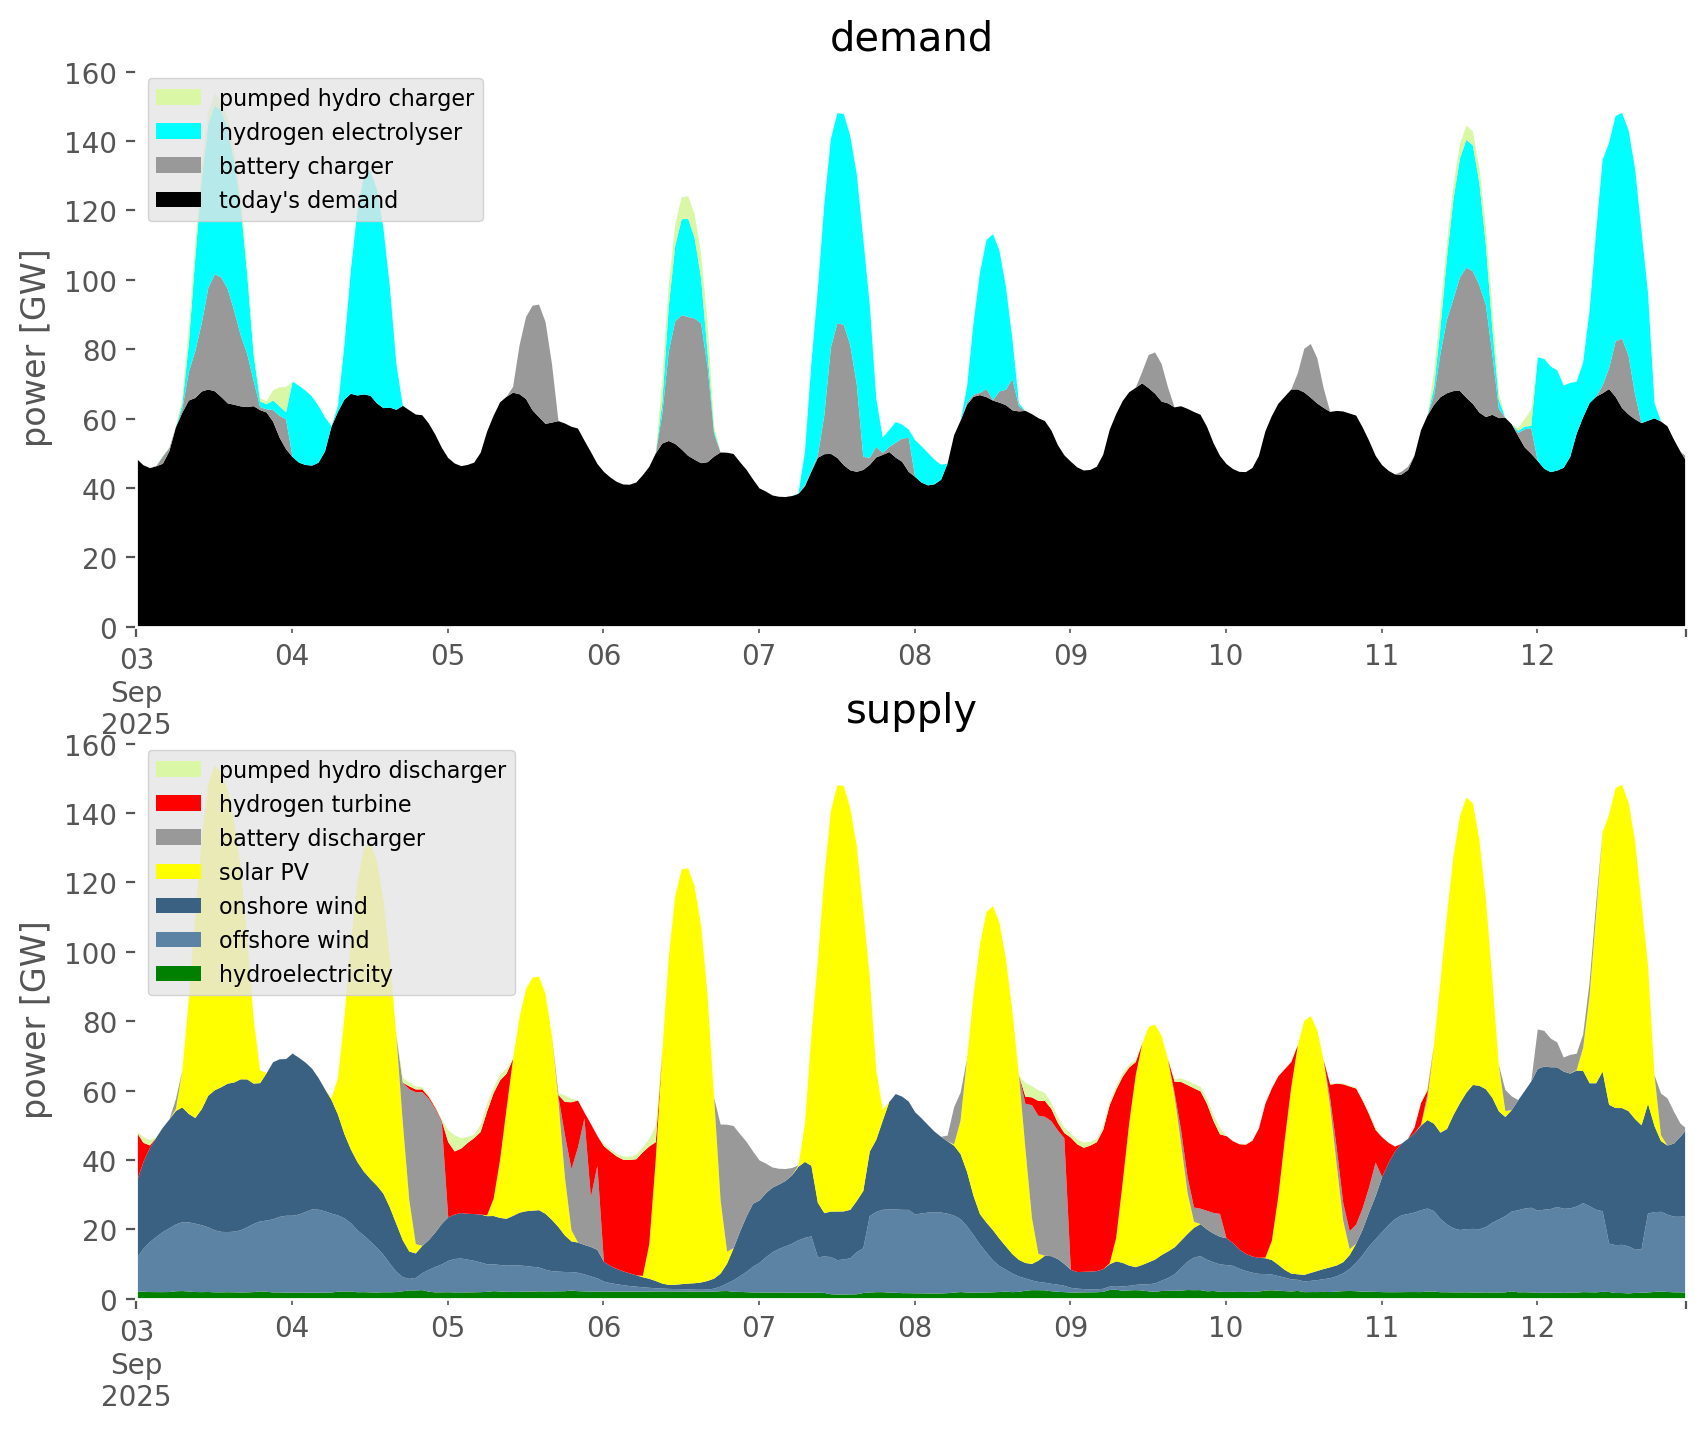Click the 100 tick on the supply y-axis
Image resolution: width=1706 pixels, height=1431 pixels.
pos(91,953)
